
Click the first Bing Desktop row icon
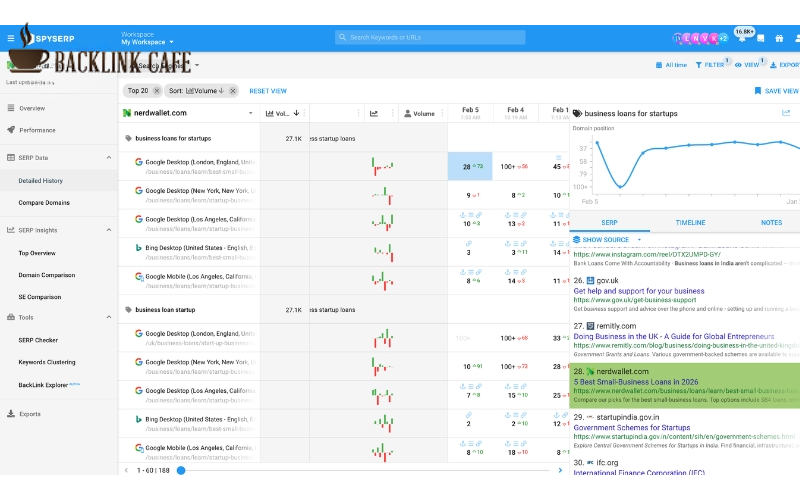[x=138, y=247]
